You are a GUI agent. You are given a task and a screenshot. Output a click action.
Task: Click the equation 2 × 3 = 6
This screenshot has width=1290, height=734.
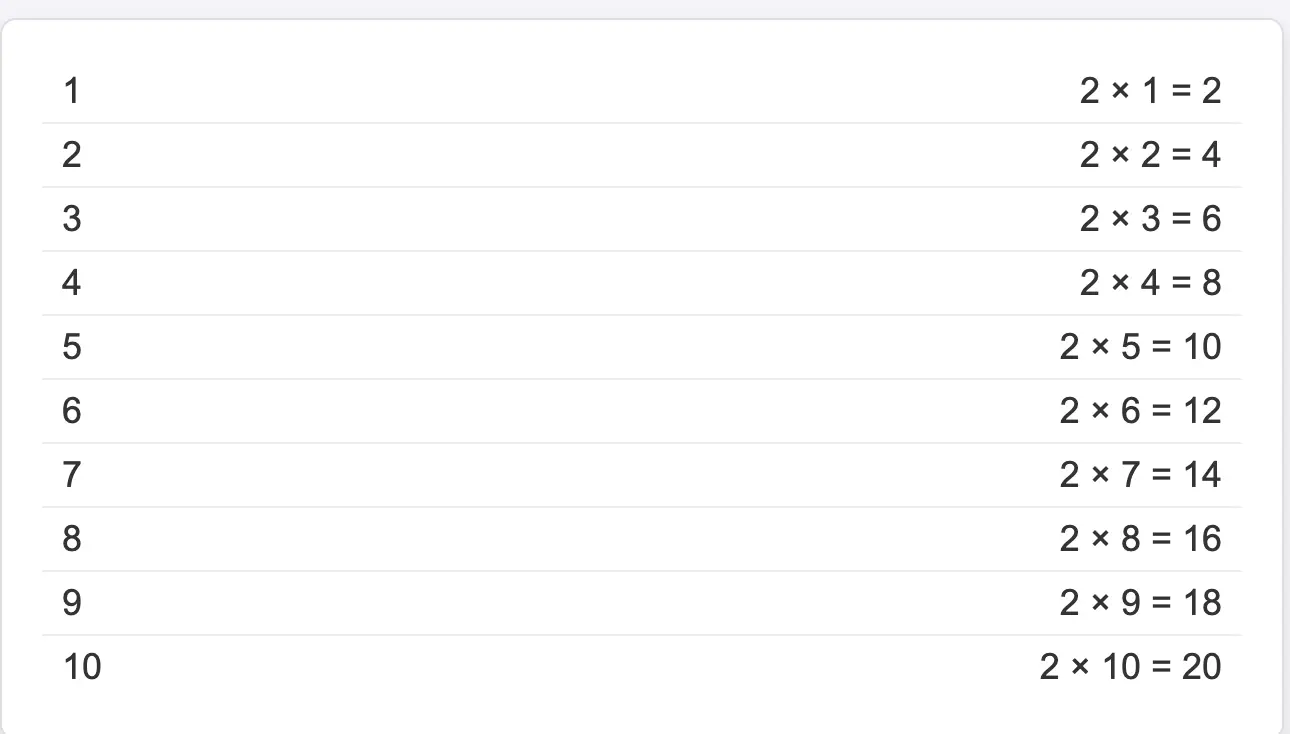click(1151, 219)
